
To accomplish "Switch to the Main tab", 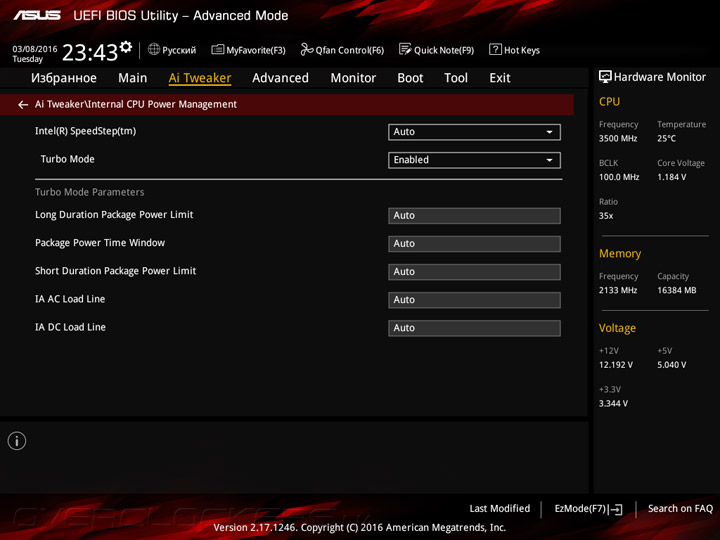I will [133, 78].
